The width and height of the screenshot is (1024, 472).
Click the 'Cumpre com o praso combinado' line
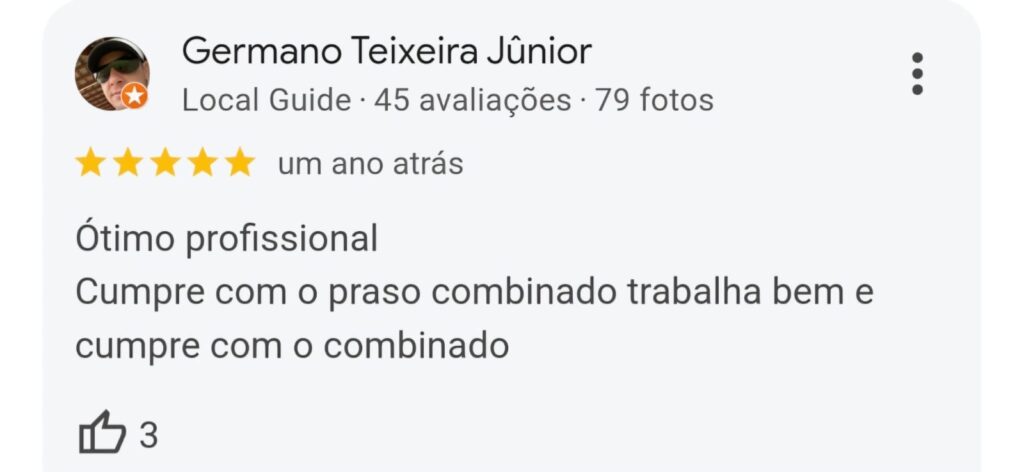(x=474, y=292)
